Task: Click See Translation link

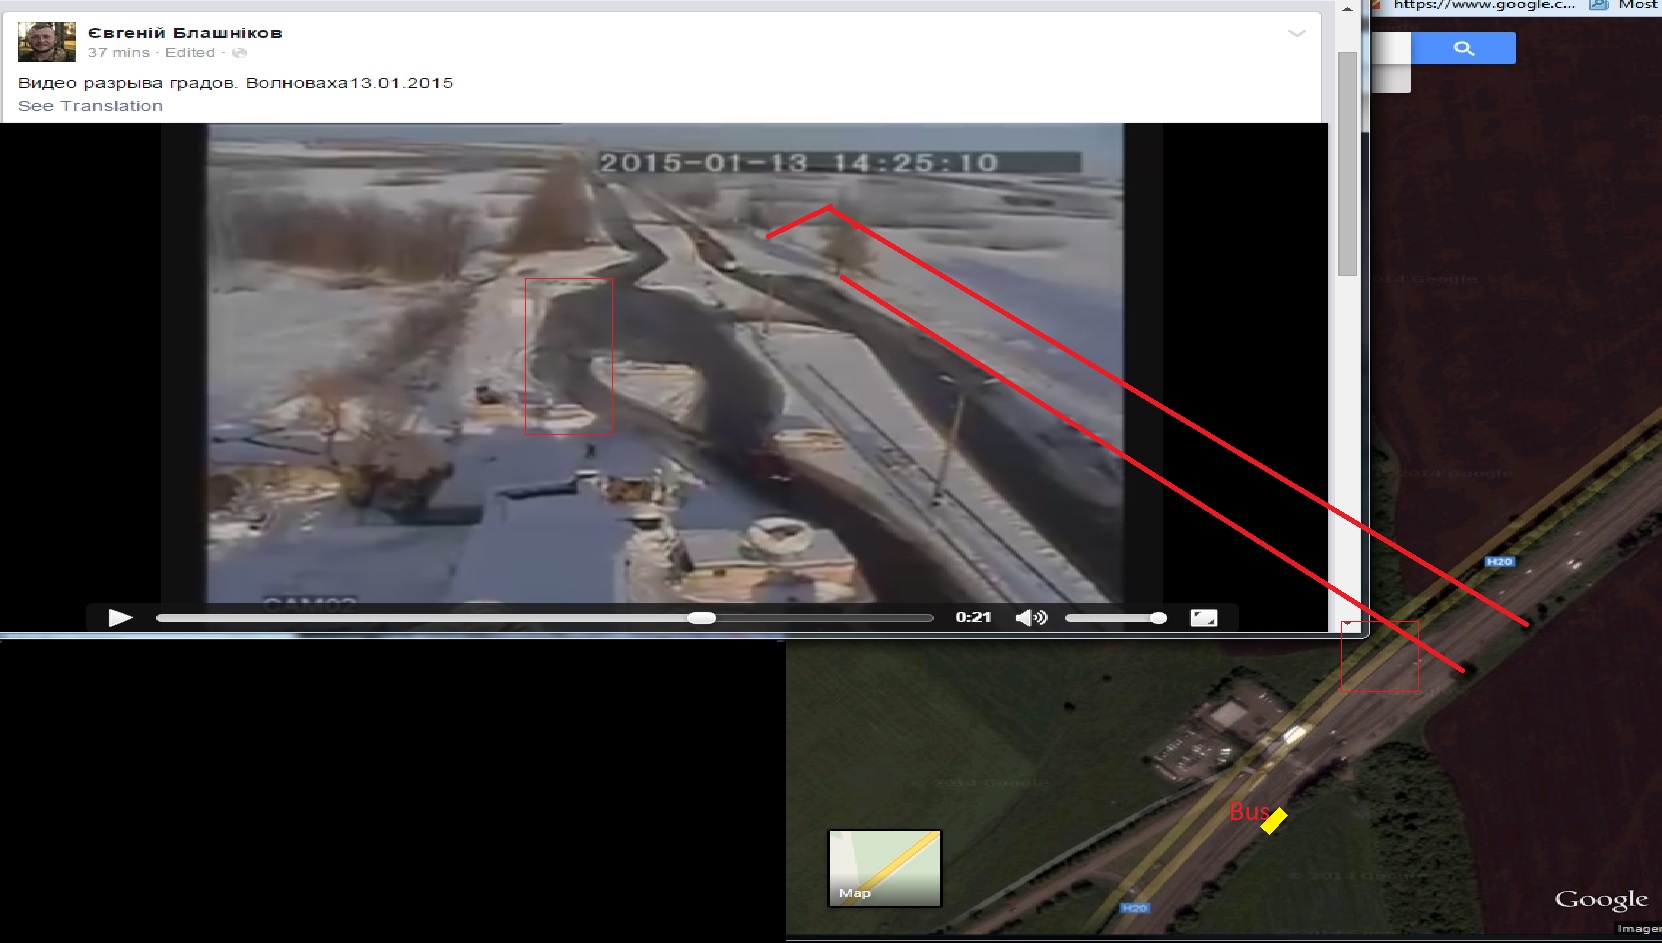Action: click(x=90, y=106)
